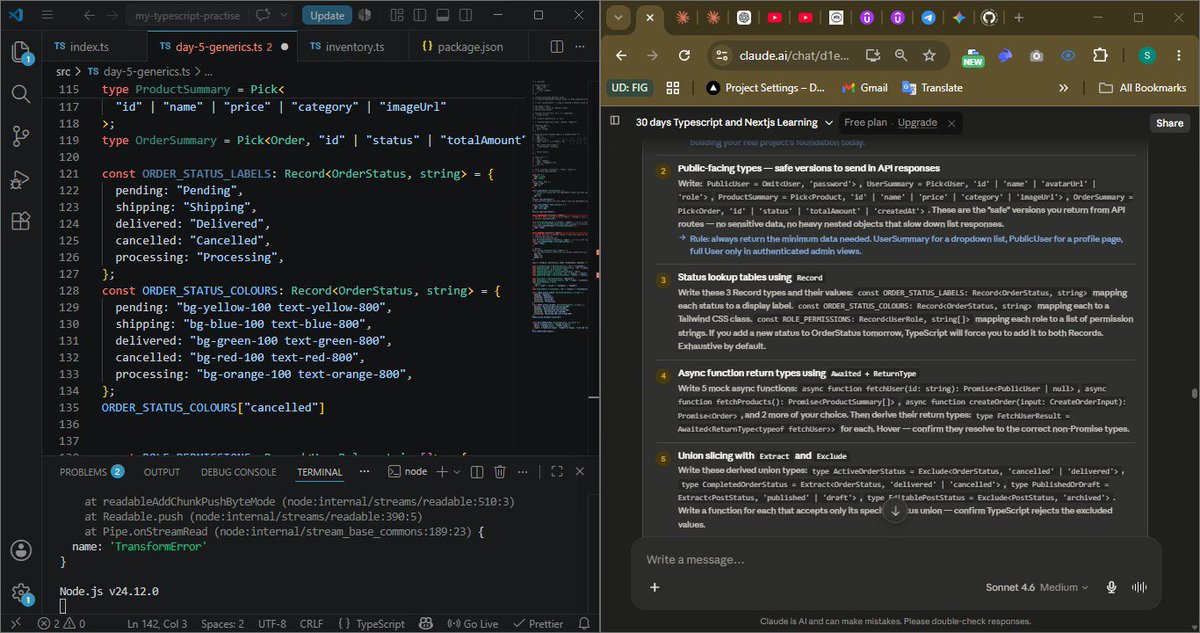The height and width of the screenshot is (633, 1200).
Task: Start Go Live server
Action: 472,624
